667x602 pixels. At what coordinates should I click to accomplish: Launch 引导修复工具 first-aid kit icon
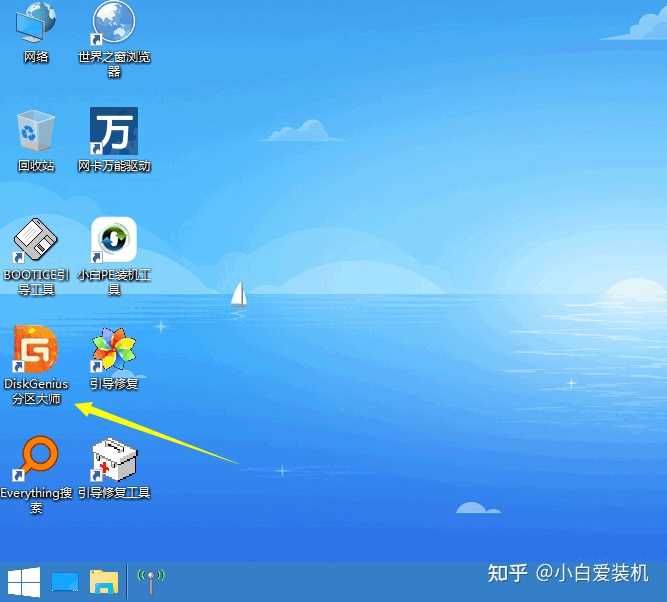coord(114,459)
